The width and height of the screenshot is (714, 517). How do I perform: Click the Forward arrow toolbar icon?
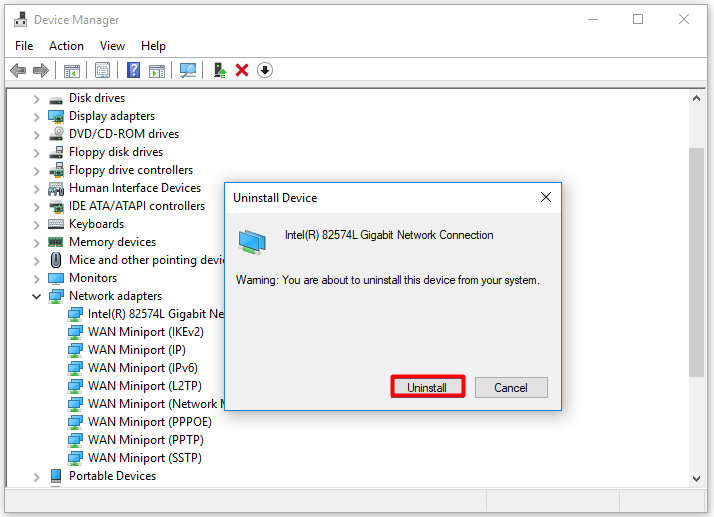(x=41, y=71)
